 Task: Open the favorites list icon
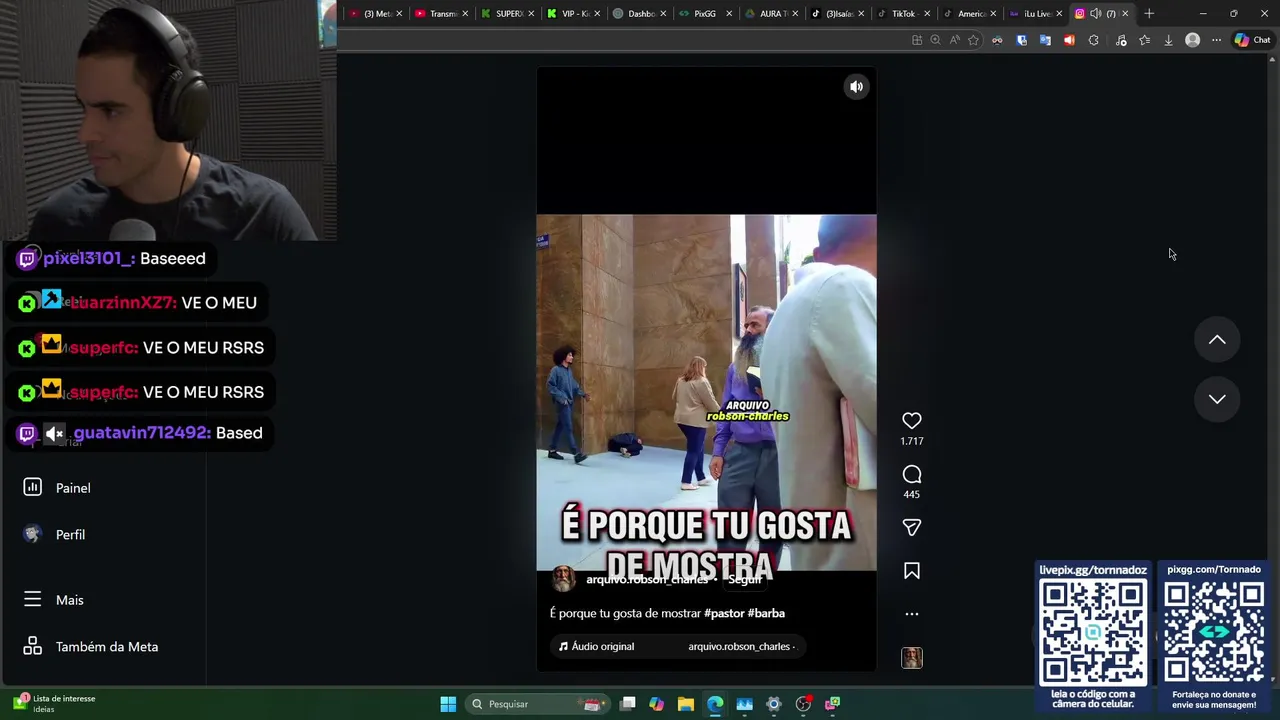[x=1144, y=40]
